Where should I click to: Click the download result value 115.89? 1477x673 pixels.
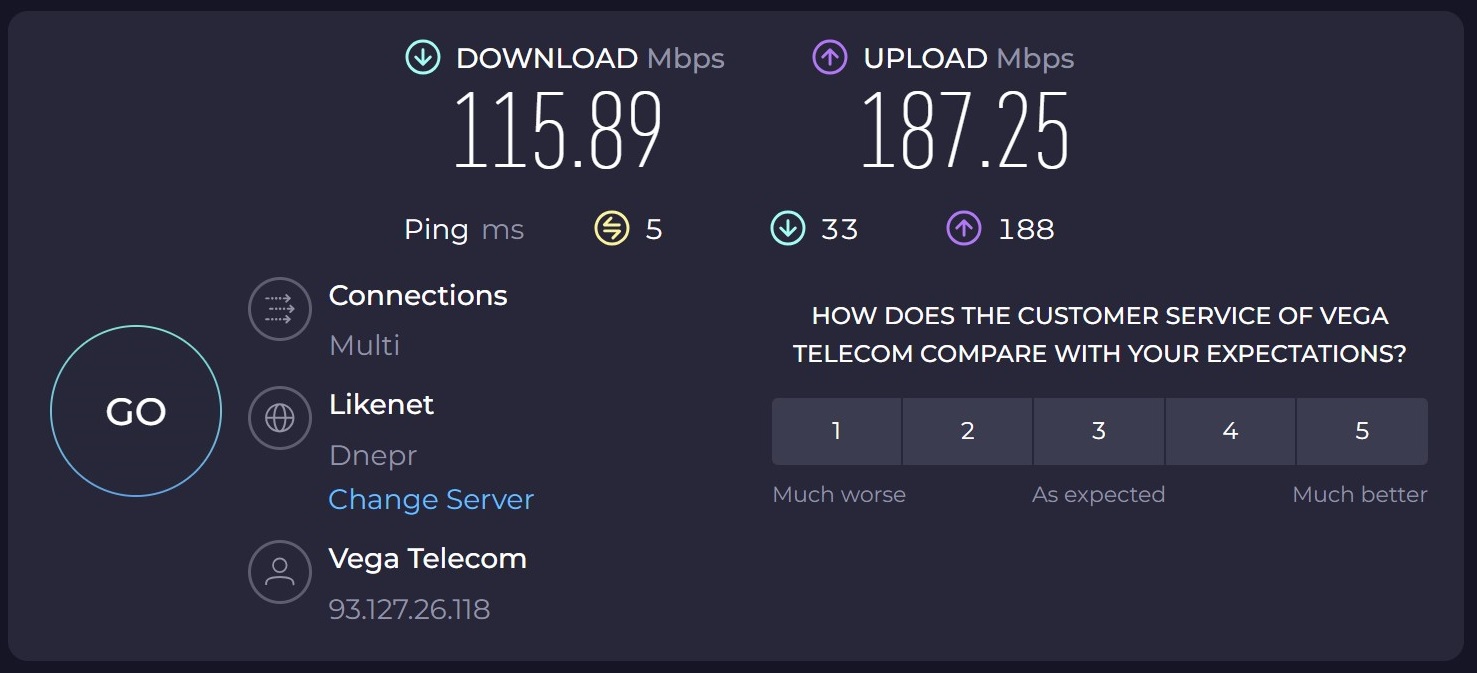click(x=558, y=131)
